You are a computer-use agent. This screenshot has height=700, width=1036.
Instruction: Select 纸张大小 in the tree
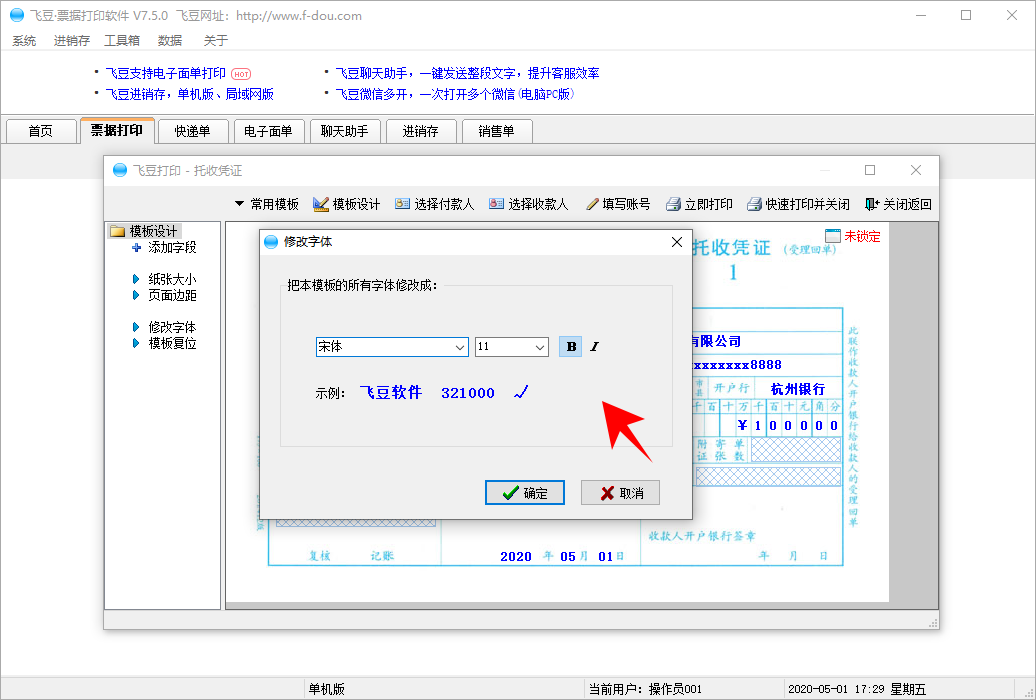172,280
